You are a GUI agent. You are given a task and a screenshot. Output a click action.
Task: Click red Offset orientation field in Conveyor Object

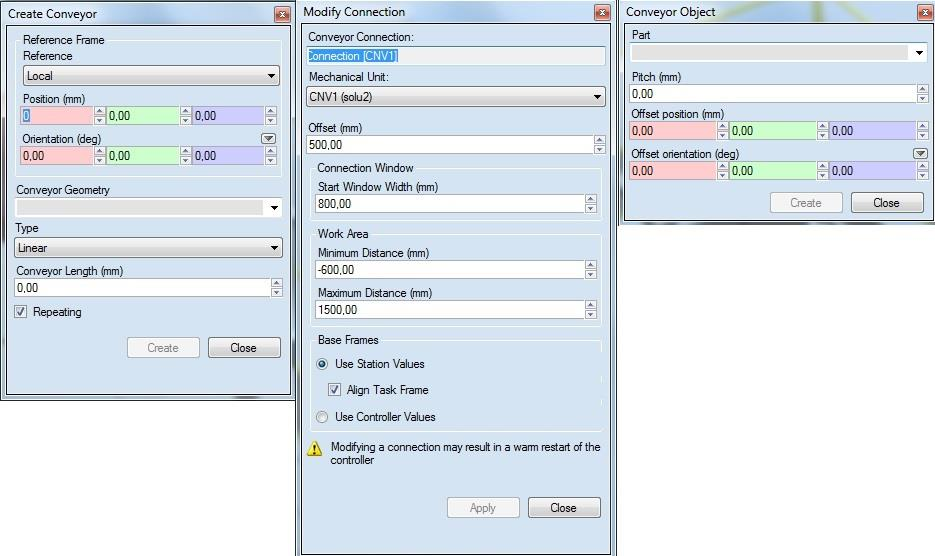point(673,171)
